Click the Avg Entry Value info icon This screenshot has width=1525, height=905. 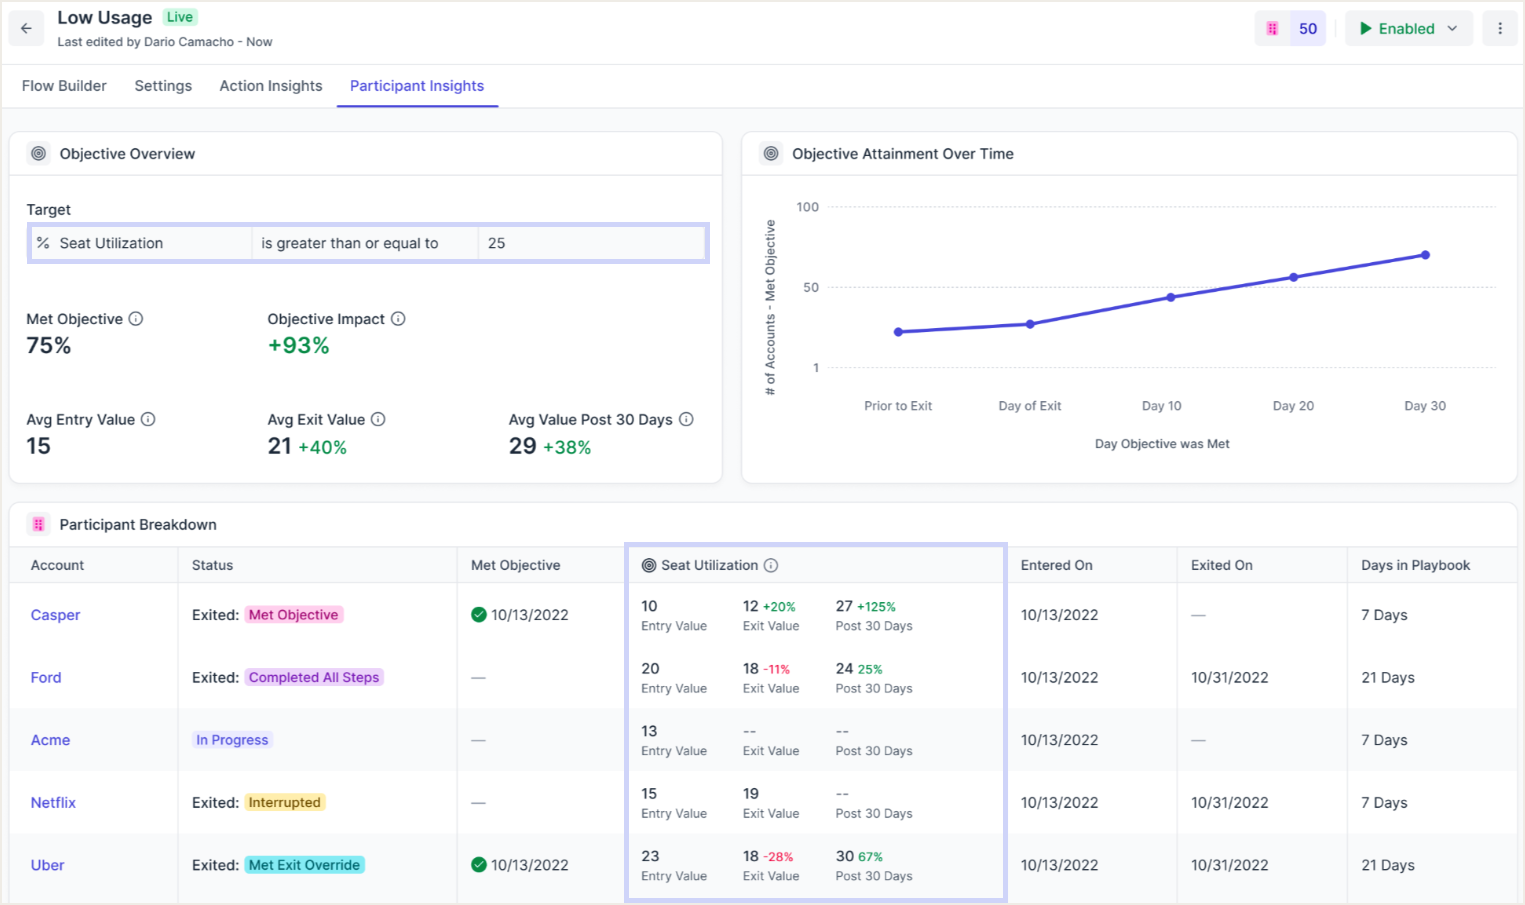[148, 419]
